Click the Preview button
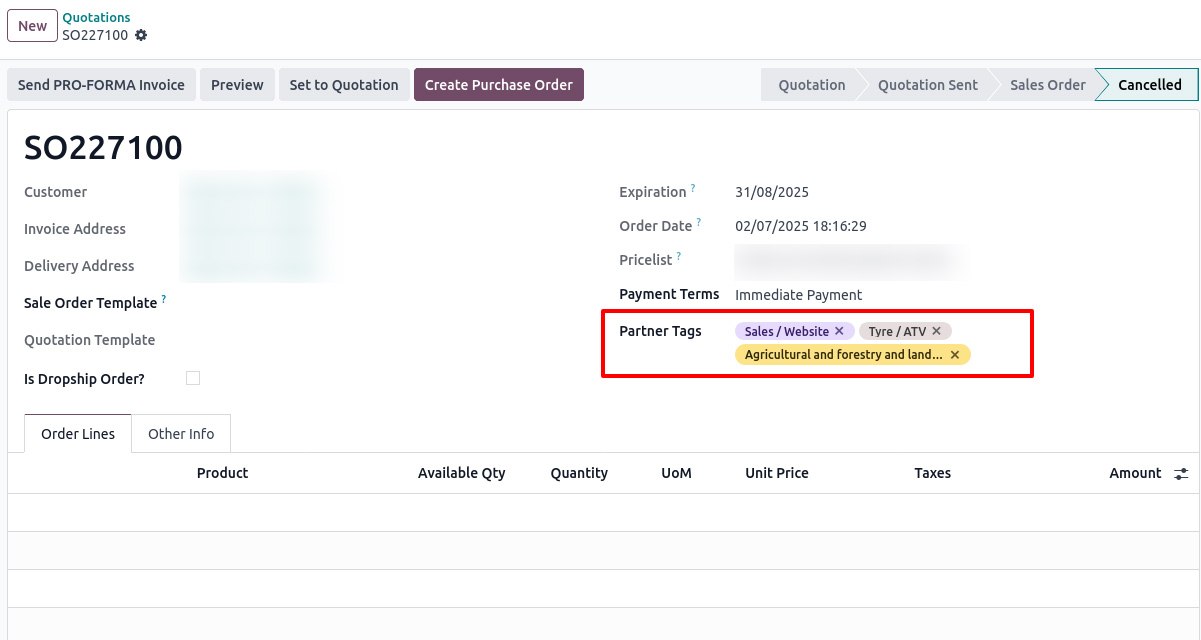1201x640 pixels. point(237,85)
